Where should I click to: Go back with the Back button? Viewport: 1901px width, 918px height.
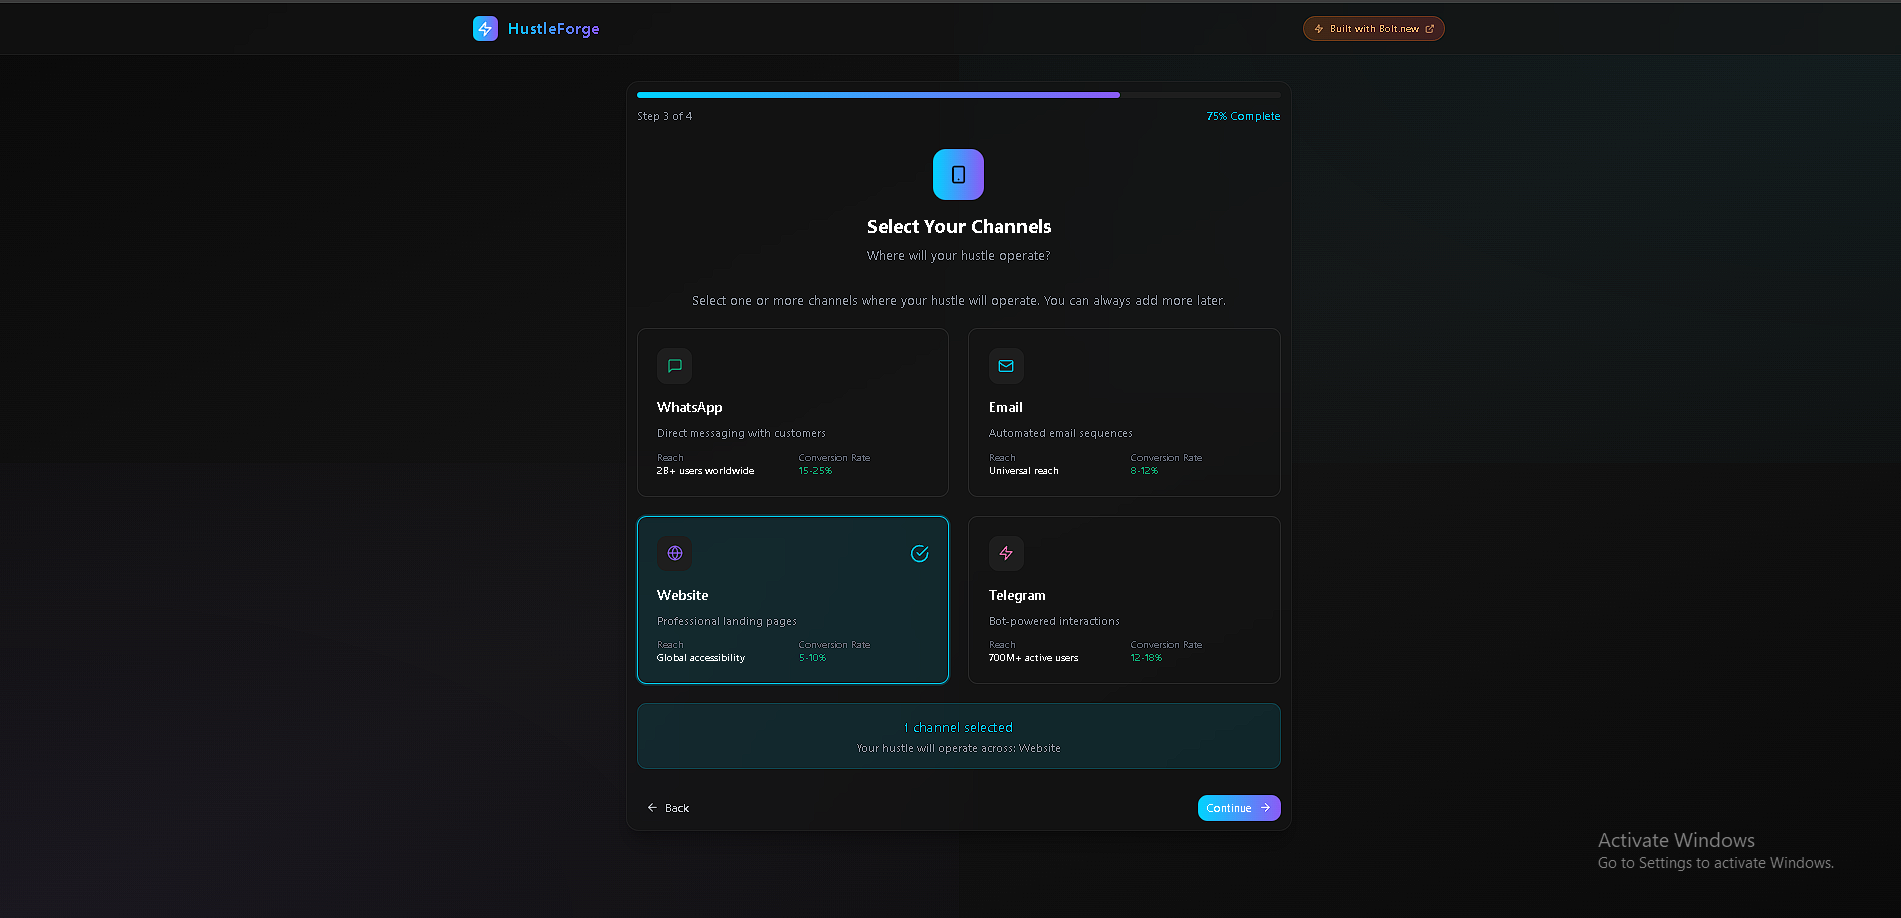(668, 808)
